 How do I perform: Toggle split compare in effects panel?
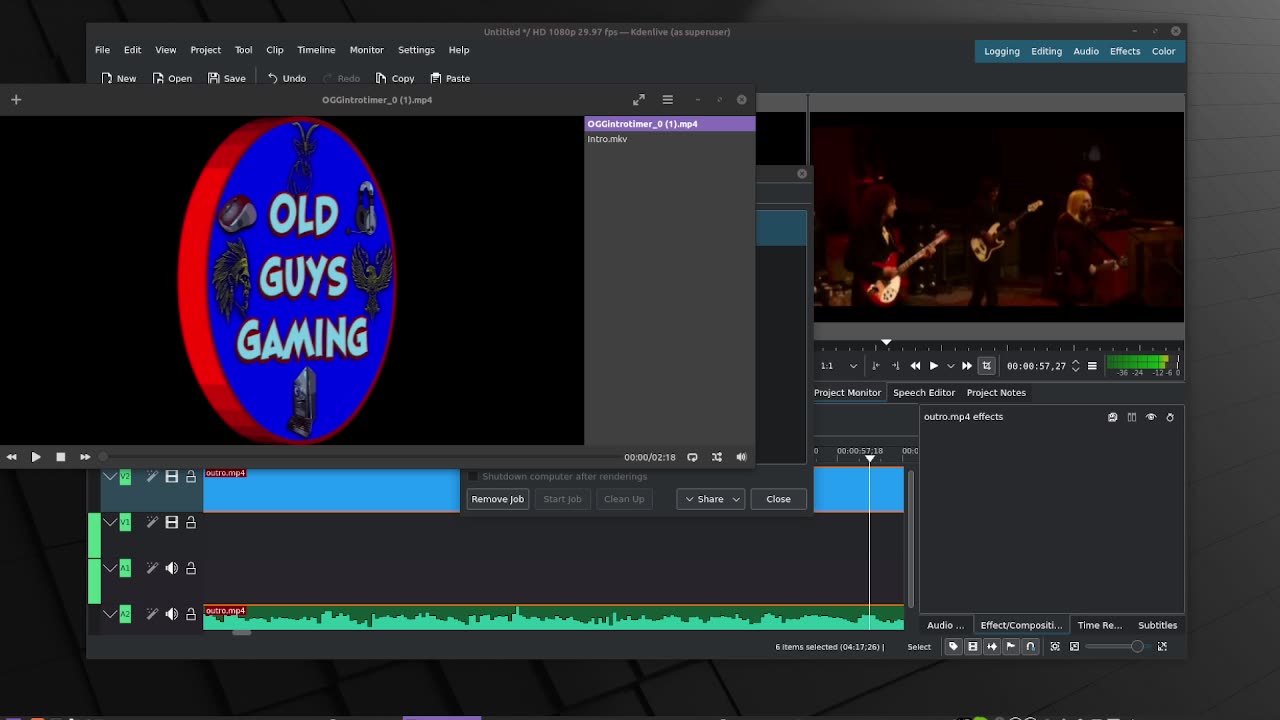click(x=1132, y=417)
